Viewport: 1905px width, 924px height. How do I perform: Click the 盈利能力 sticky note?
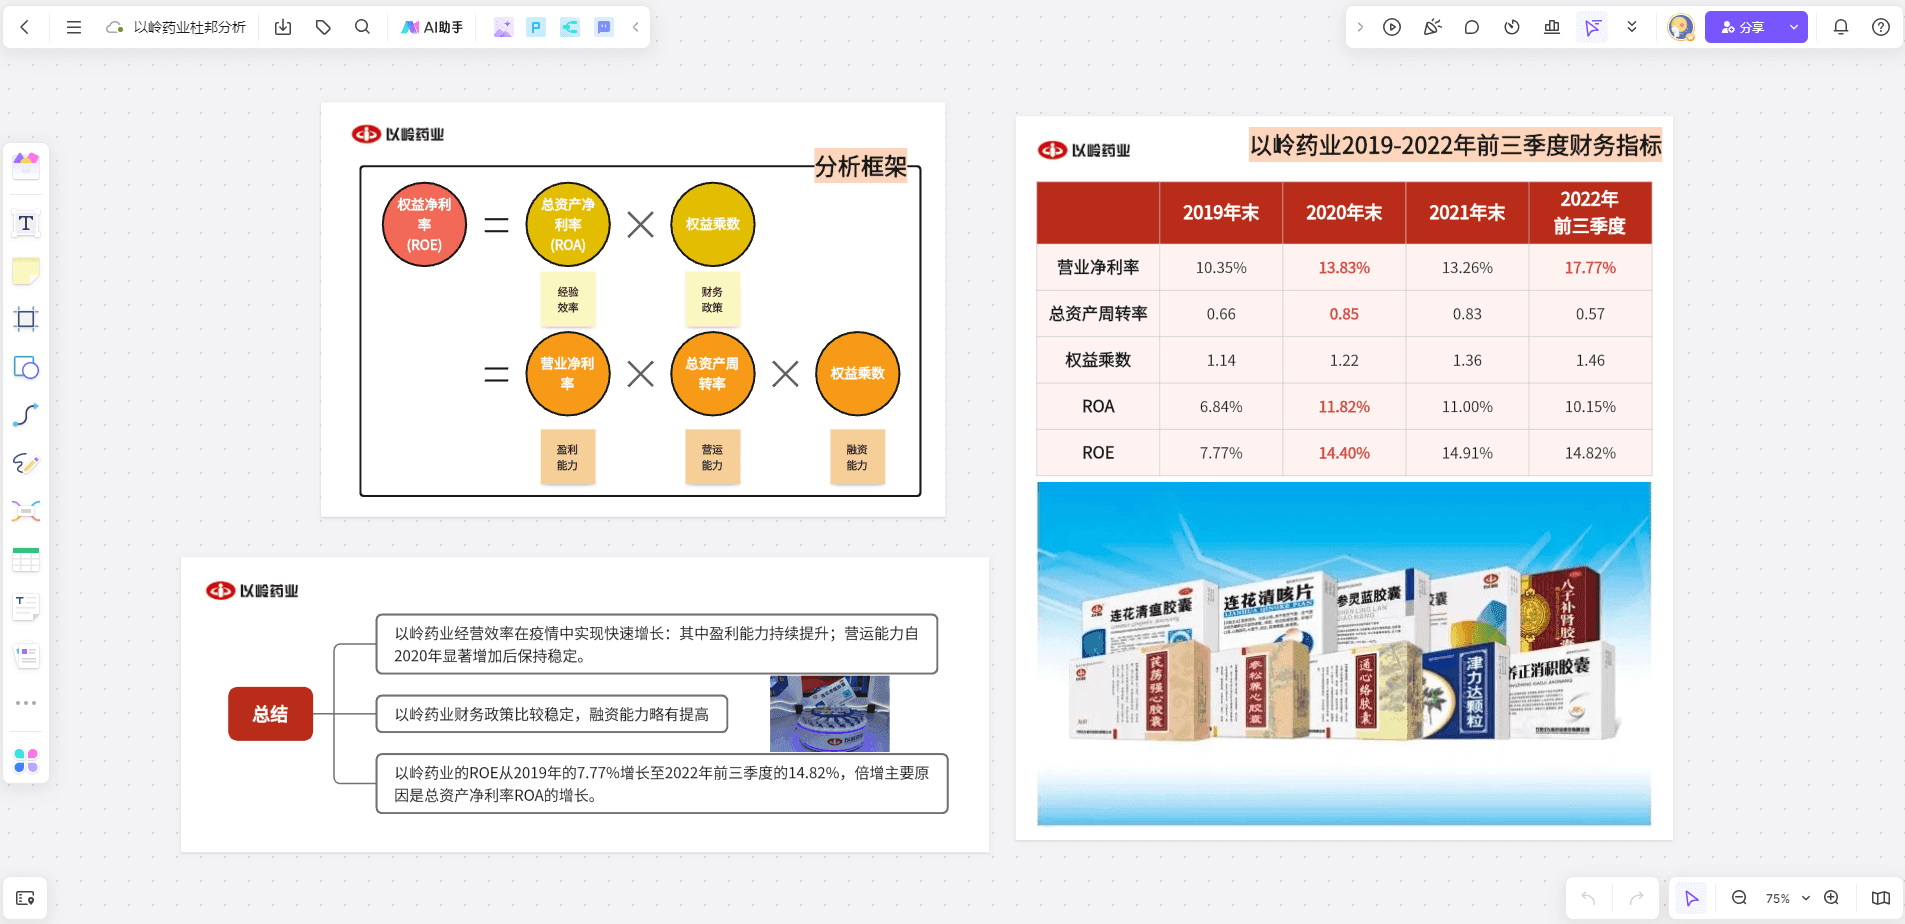(x=567, y=457)
